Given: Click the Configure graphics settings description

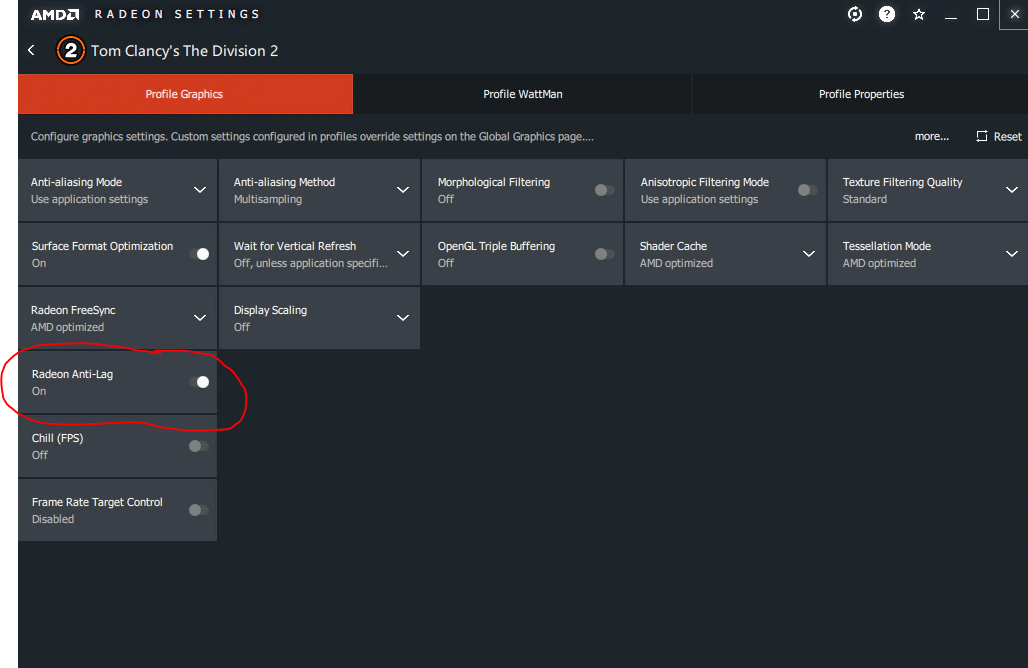Looking at the screenshot, I should 312,136.
